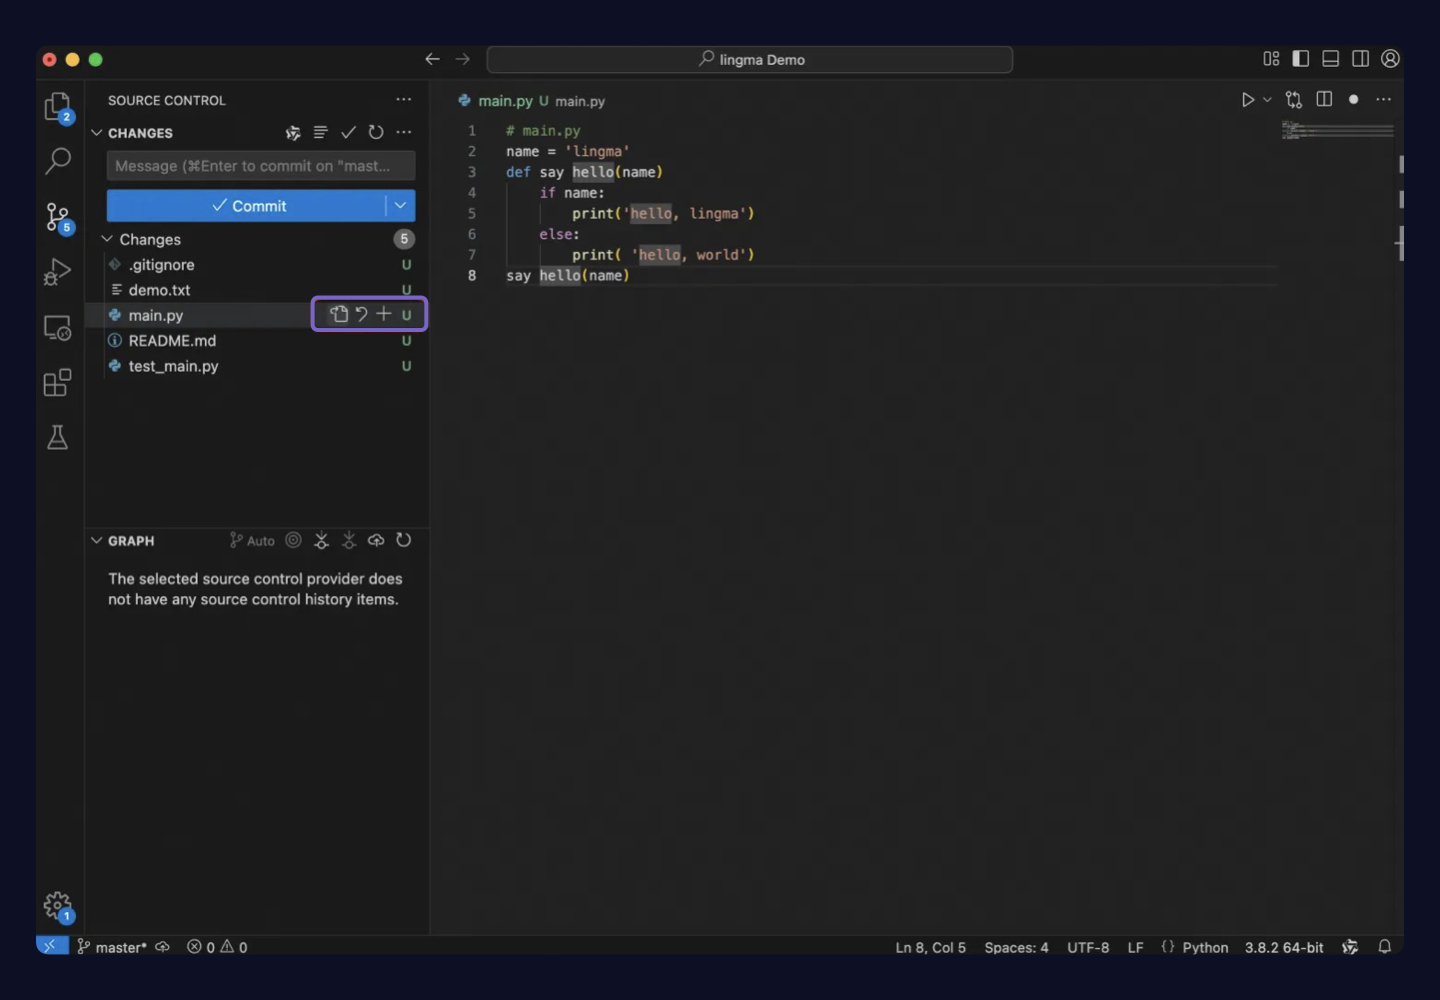Open main.py diff with the open file icon
This screenshot has width=1440, height=1000.
[x=339, y=314]
